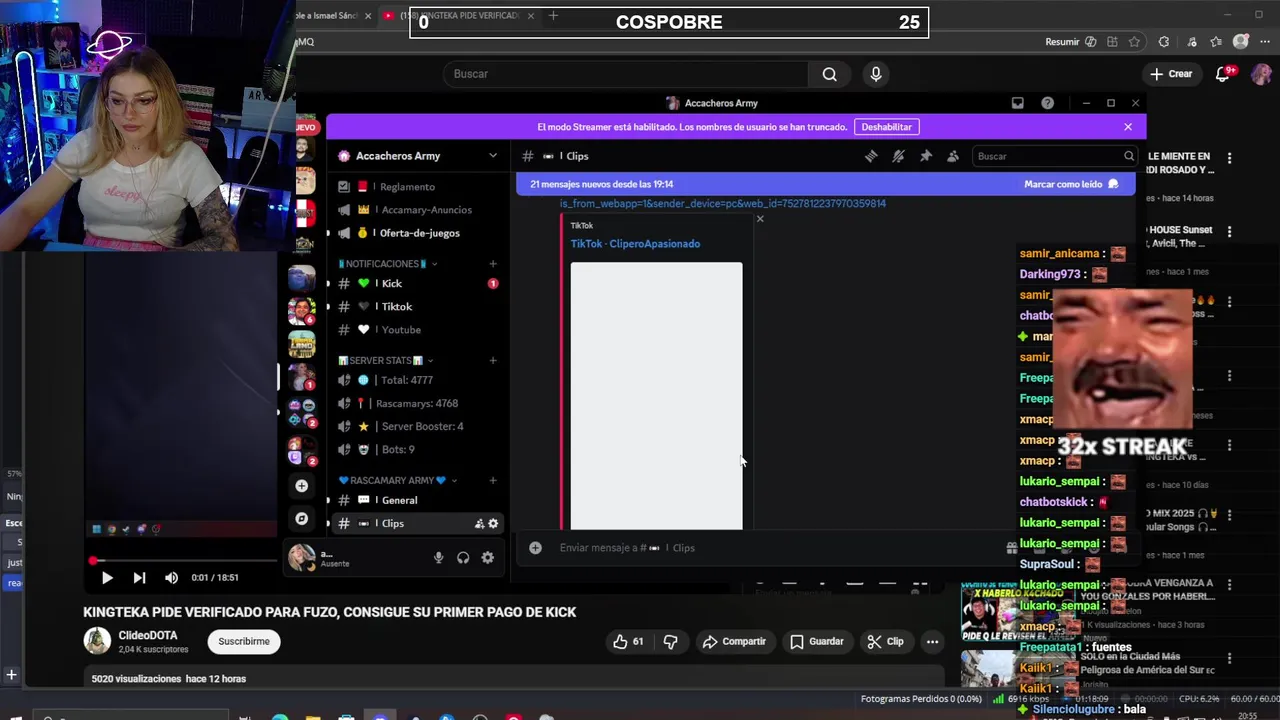Focus the Discord Buscar search box
This screenshot has height=720, width=1280.
pos(1054,156)
